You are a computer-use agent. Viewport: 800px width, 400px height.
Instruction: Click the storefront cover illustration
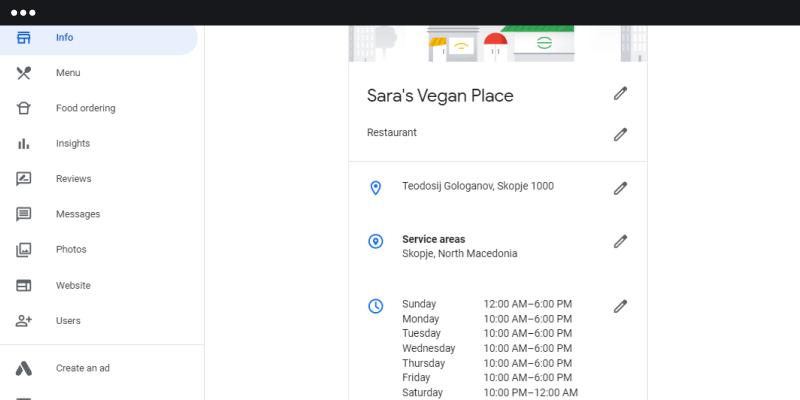pos(497,44)
